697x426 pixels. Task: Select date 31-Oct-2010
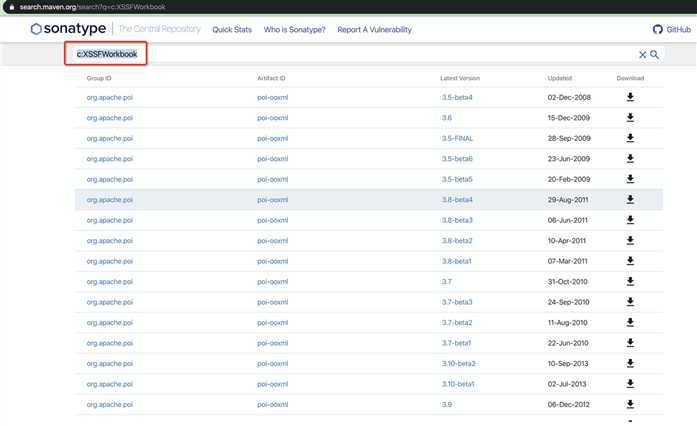point(567,281)
